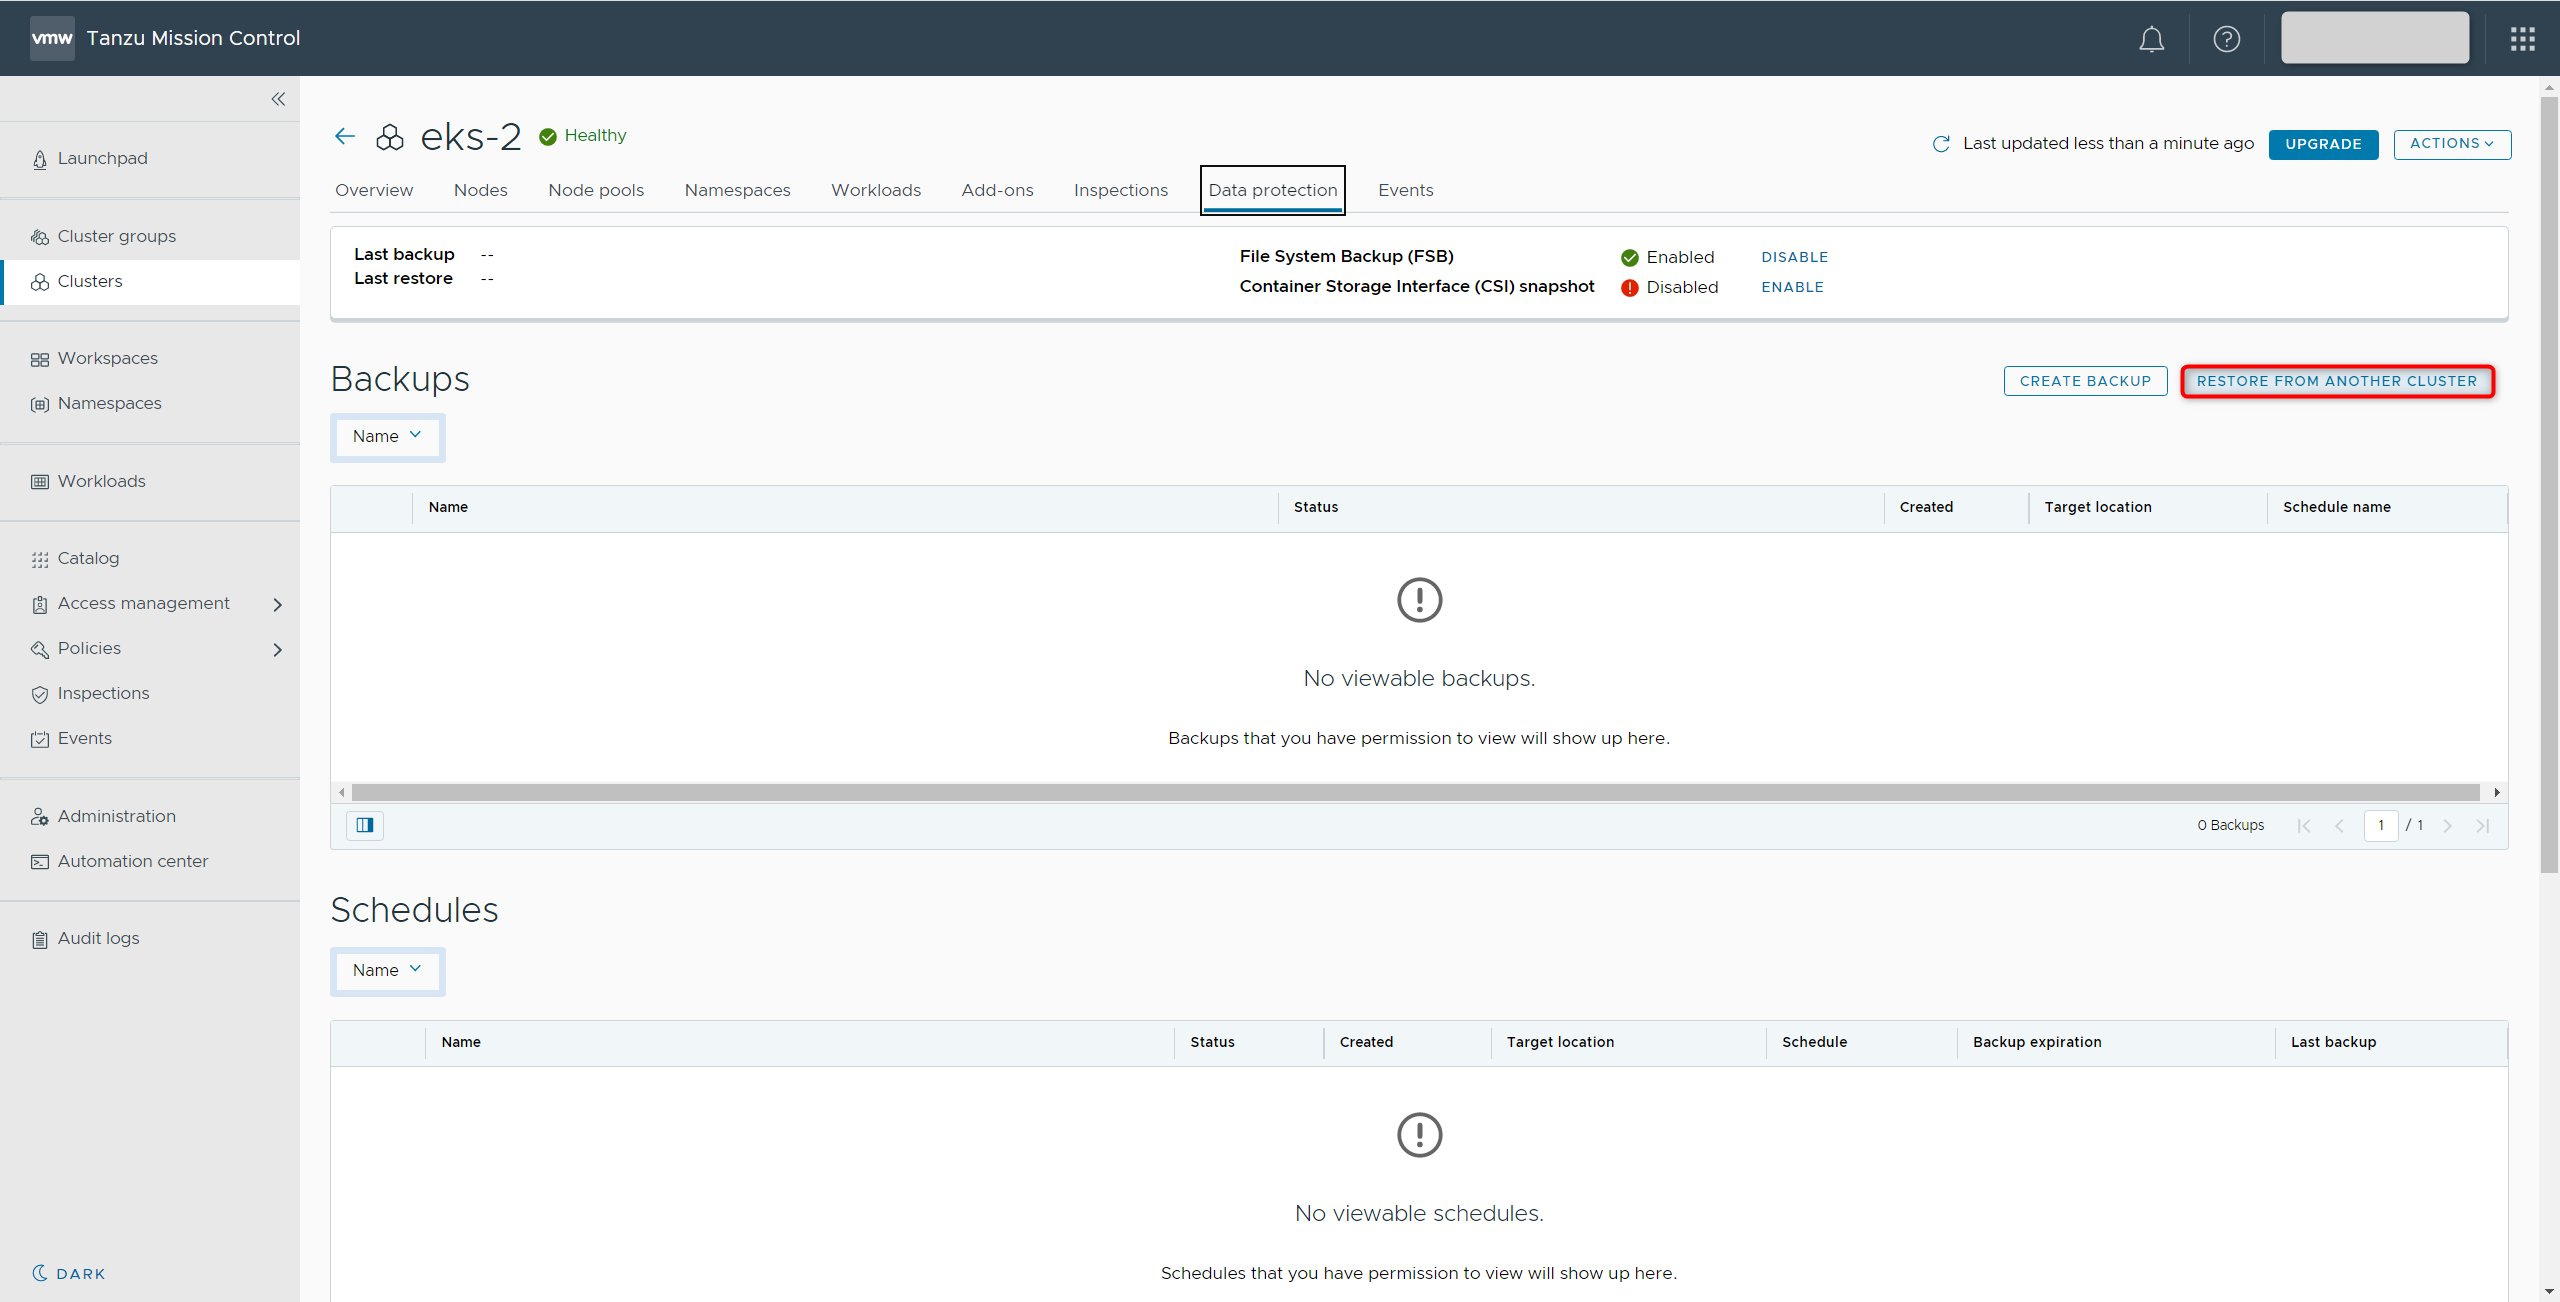Click the Backups page number field
Screen dimensions: 2560x1302
tap(2380, 825)
